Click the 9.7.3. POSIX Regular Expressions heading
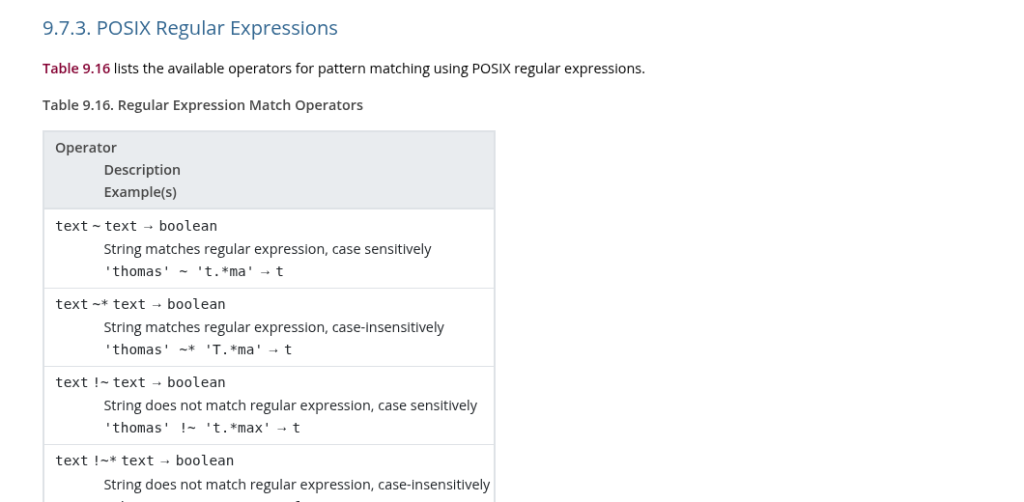Image resolution: width=1024 pixels, height=502 pixels. click(x=190, y=28)
